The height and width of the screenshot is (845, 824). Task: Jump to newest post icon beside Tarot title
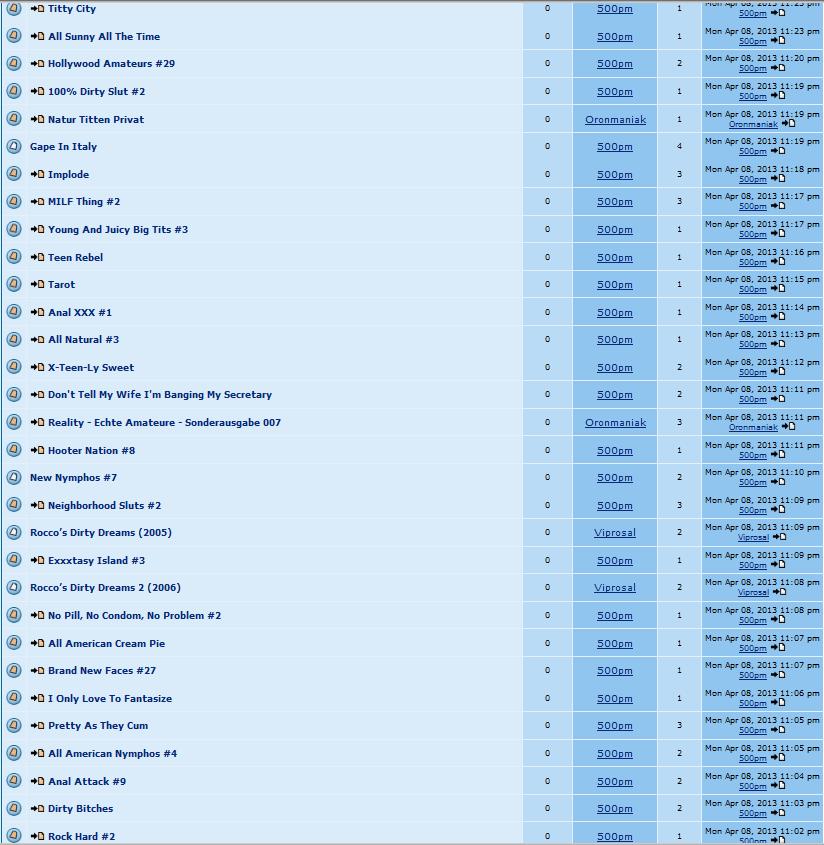(x=37, y=284)
